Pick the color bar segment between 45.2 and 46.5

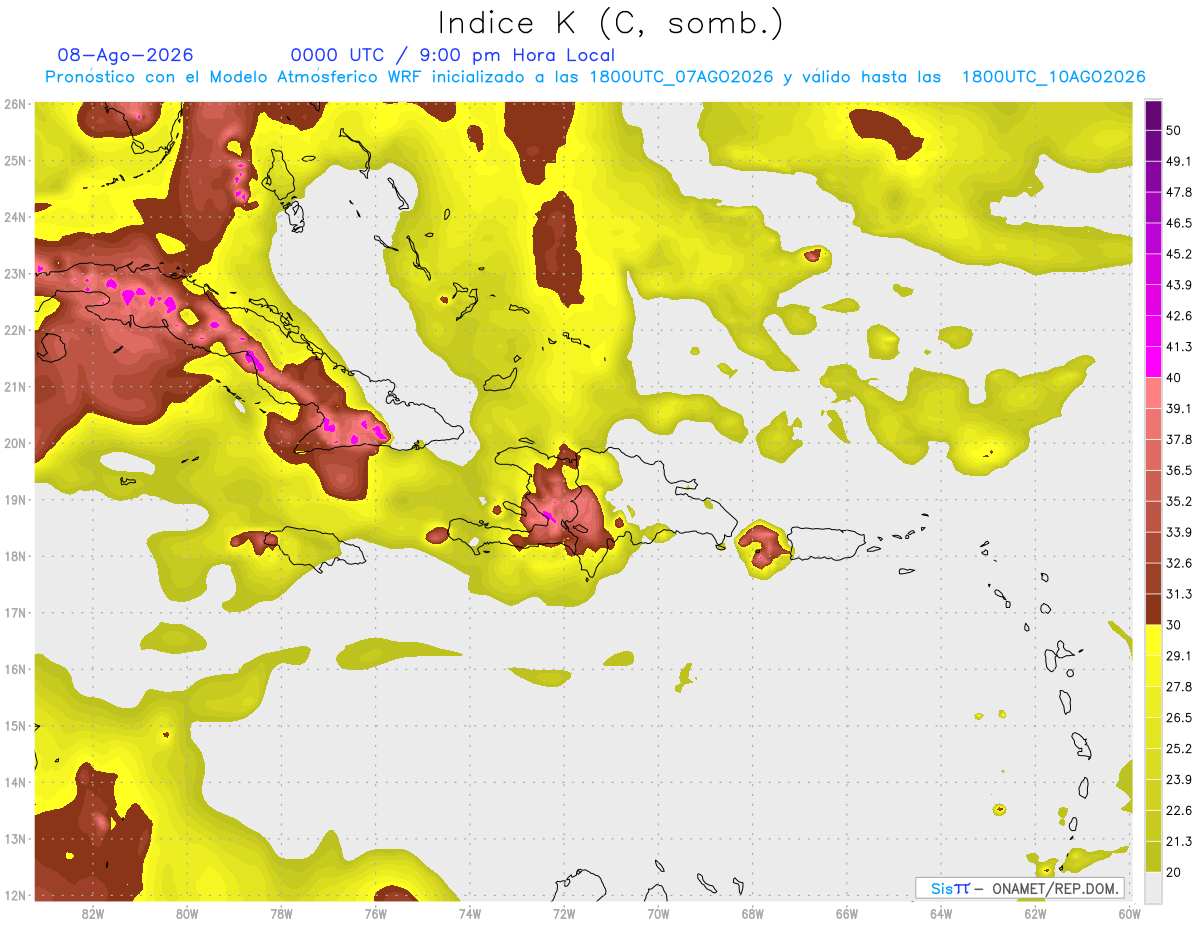click(x=1153, y=238)
